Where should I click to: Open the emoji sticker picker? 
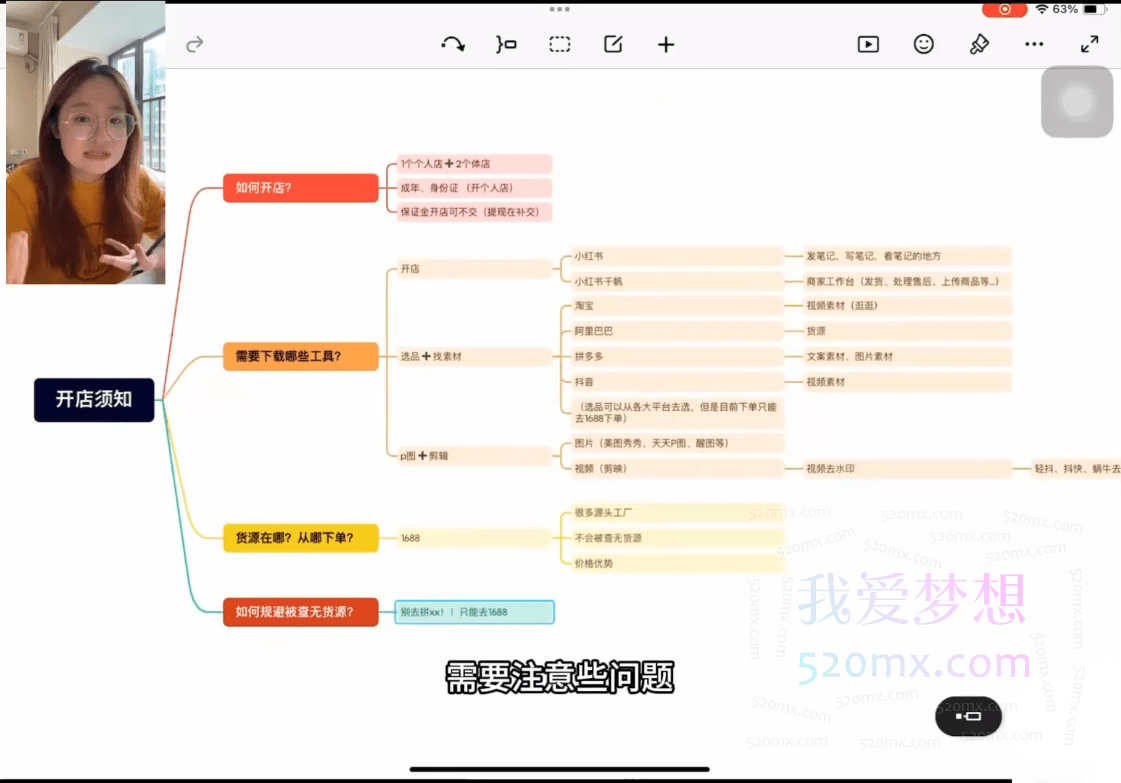click(x=923, y=44)
